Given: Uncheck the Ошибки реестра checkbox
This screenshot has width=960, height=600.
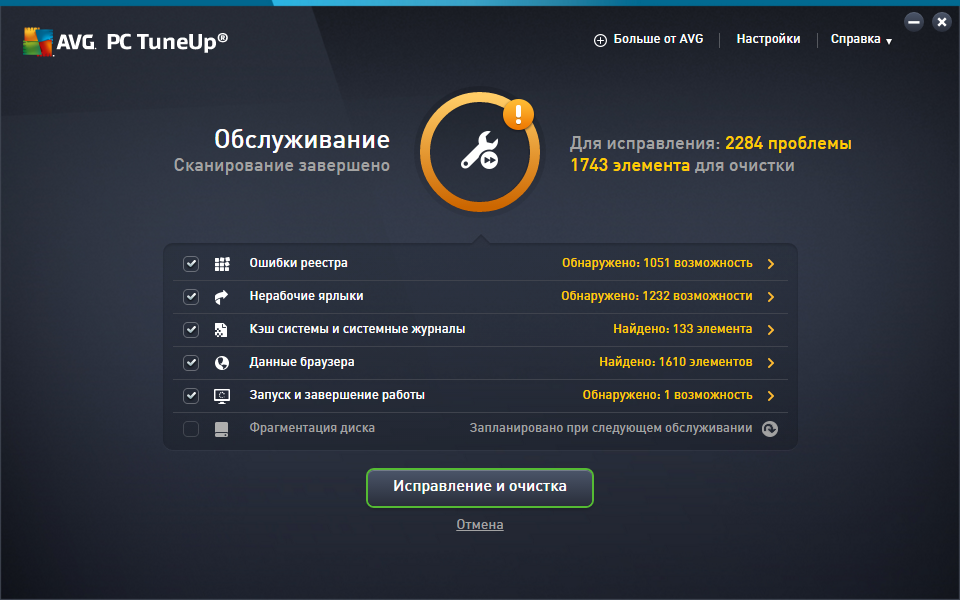Looking at the screenshot, I should [191, 264].
